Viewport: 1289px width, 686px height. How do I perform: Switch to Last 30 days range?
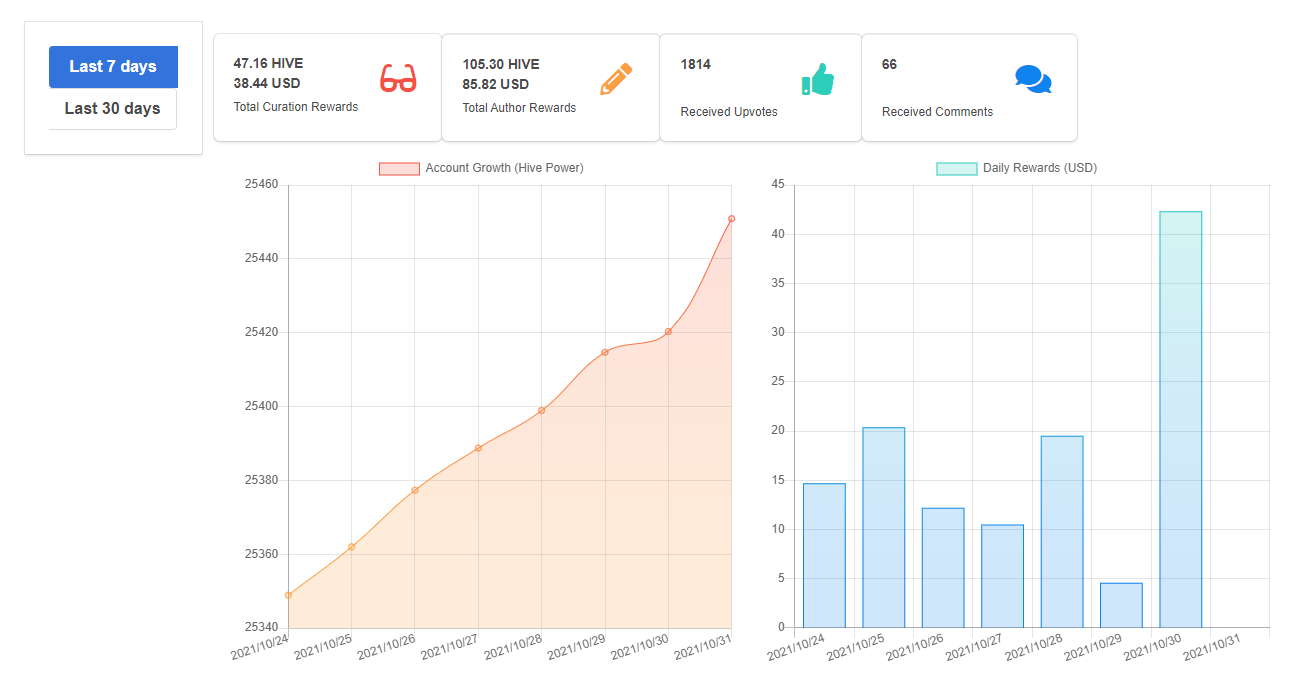[113, 109]
